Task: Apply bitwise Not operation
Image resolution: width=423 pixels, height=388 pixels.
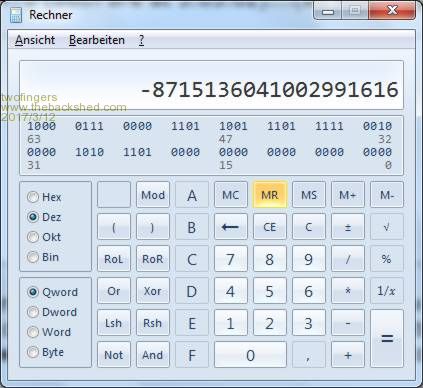Action: coord(114,355)
